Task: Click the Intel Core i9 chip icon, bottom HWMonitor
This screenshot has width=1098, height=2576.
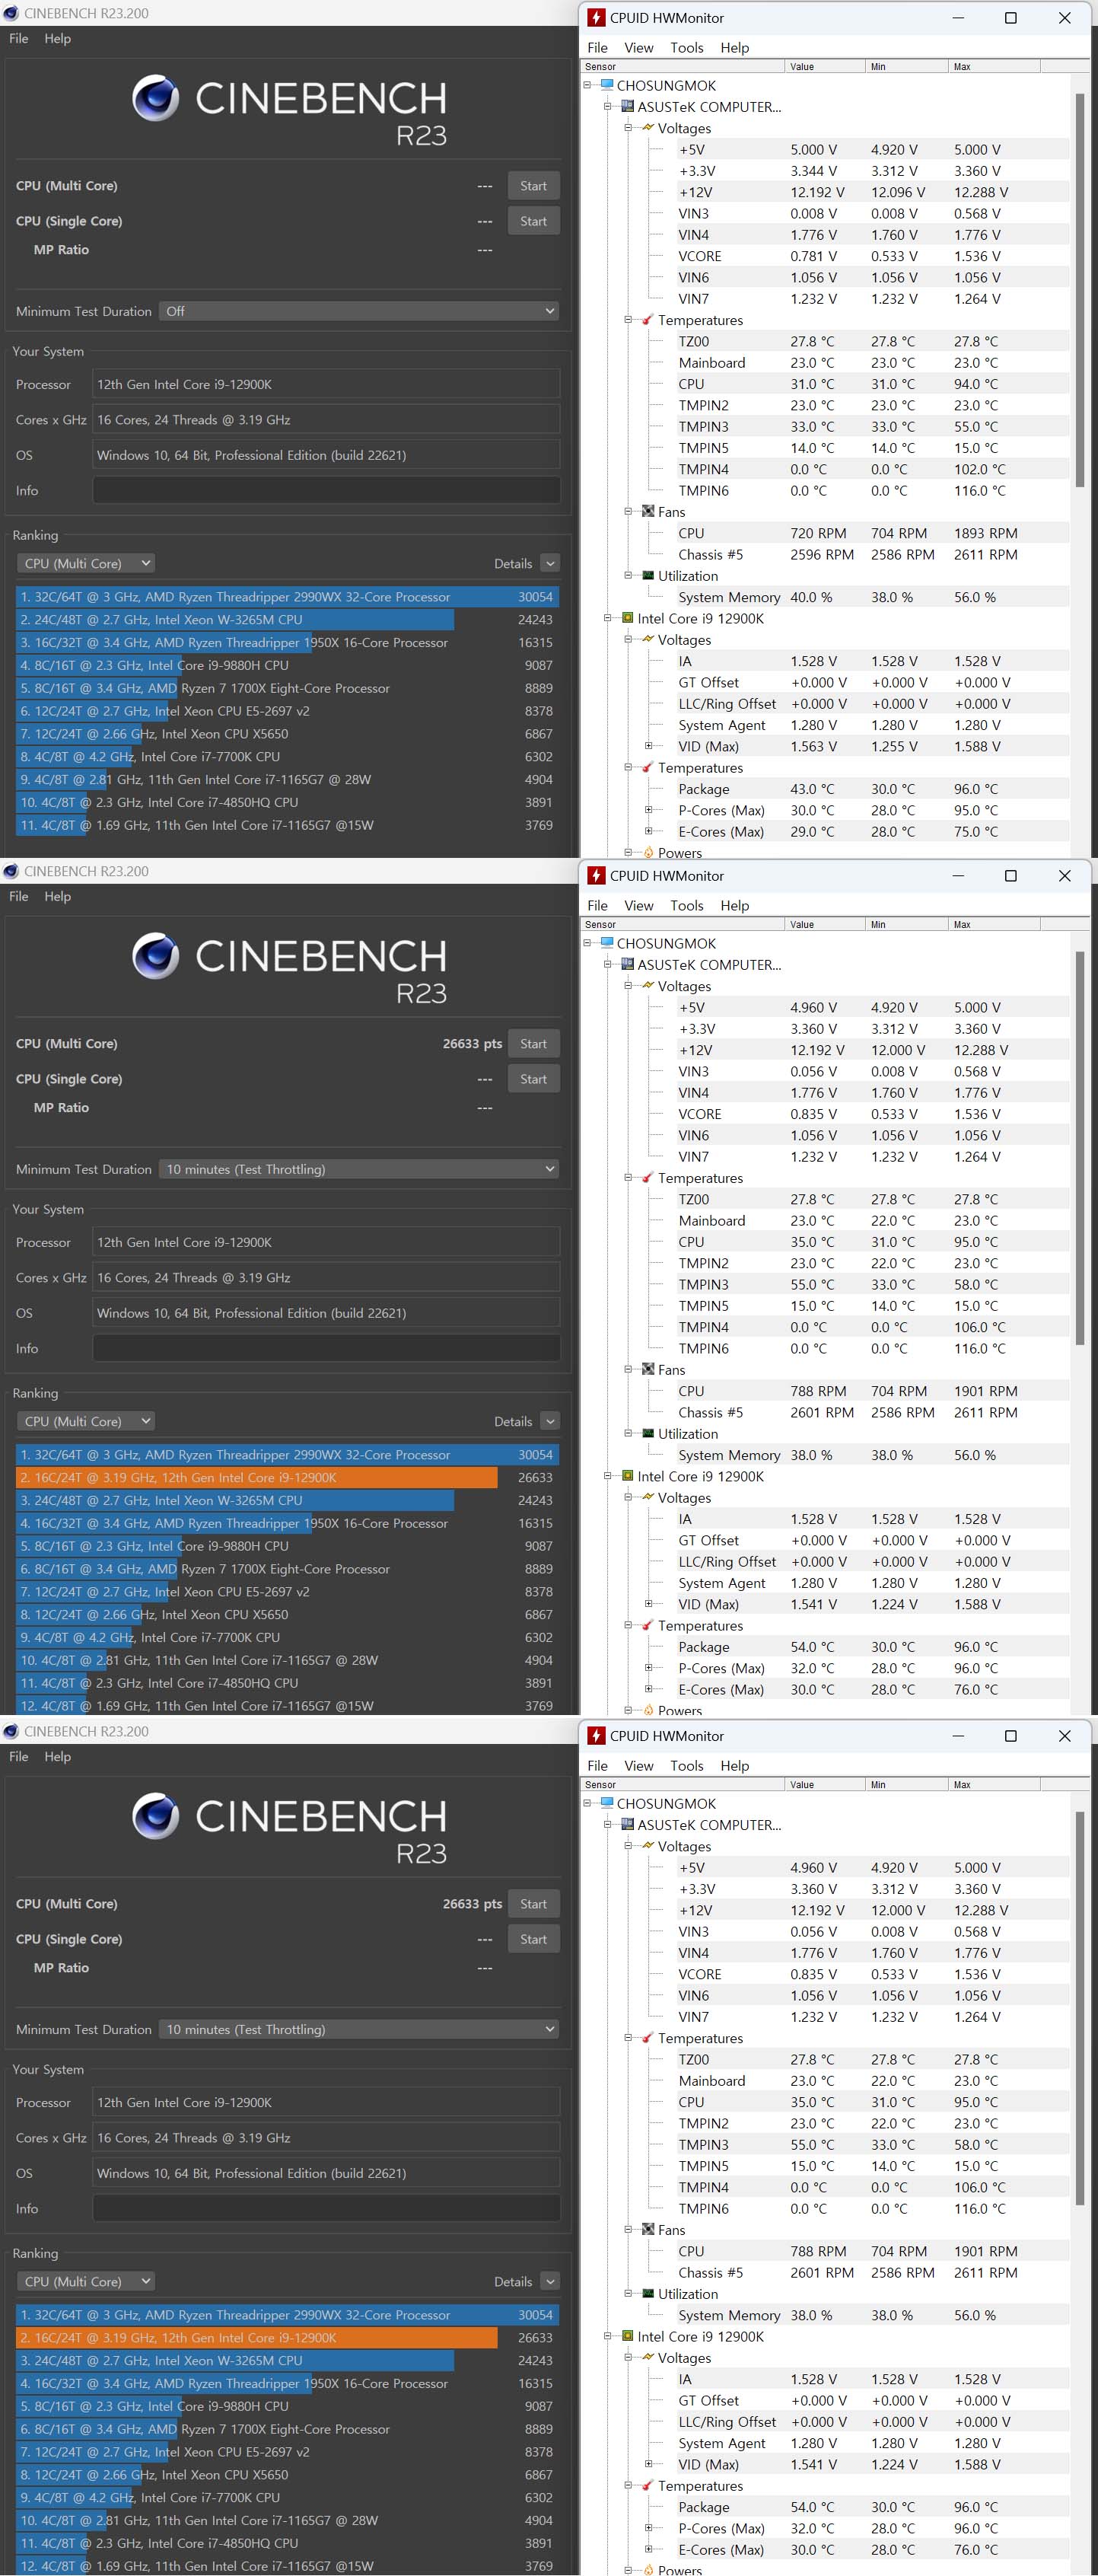Action: tap(627, 2336)
